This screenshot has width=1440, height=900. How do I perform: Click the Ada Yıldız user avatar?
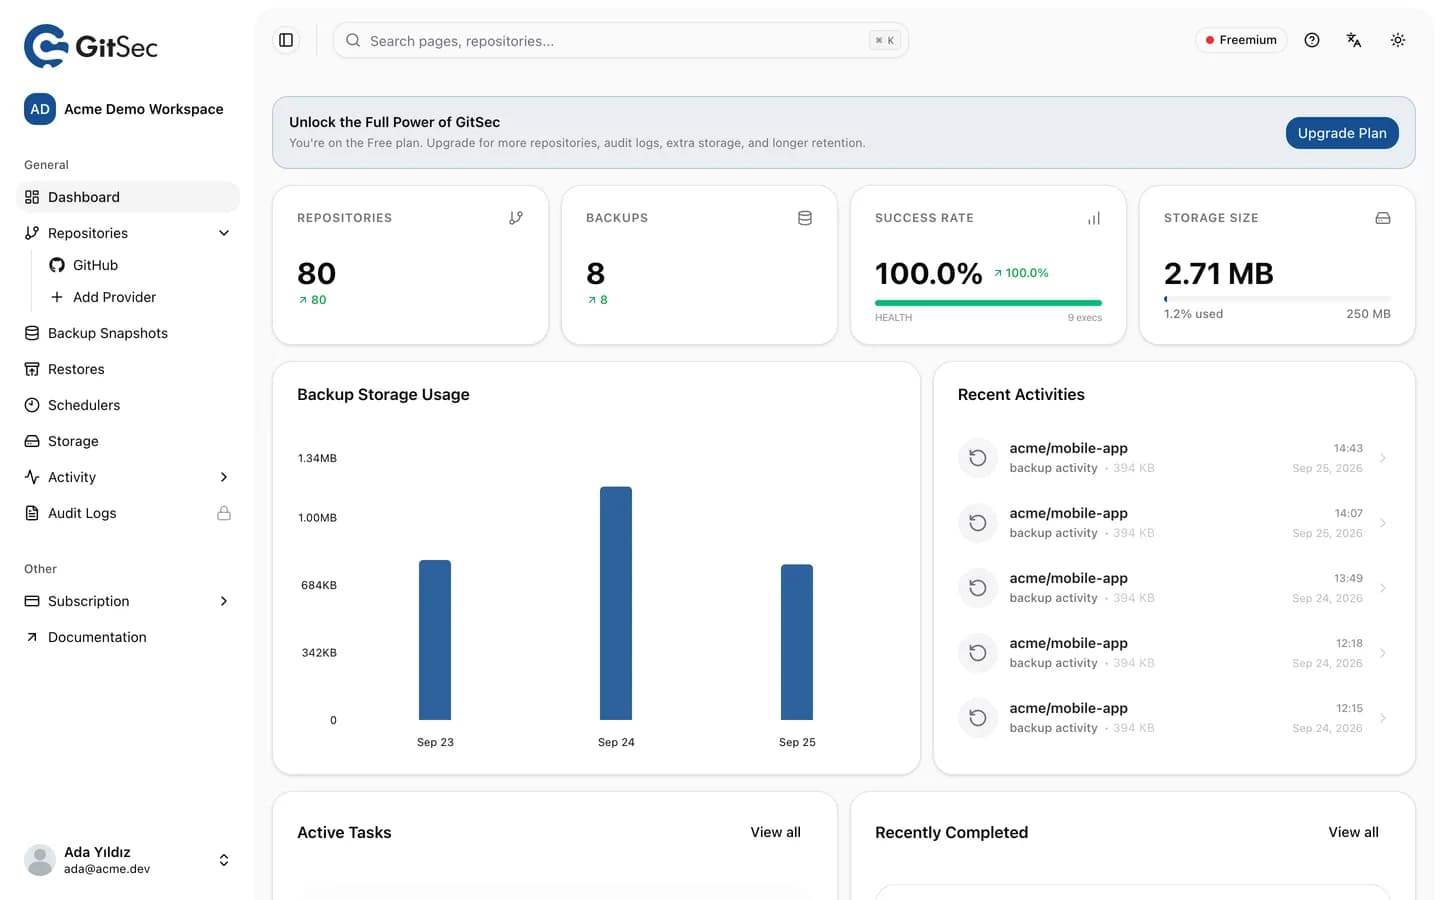40,860
